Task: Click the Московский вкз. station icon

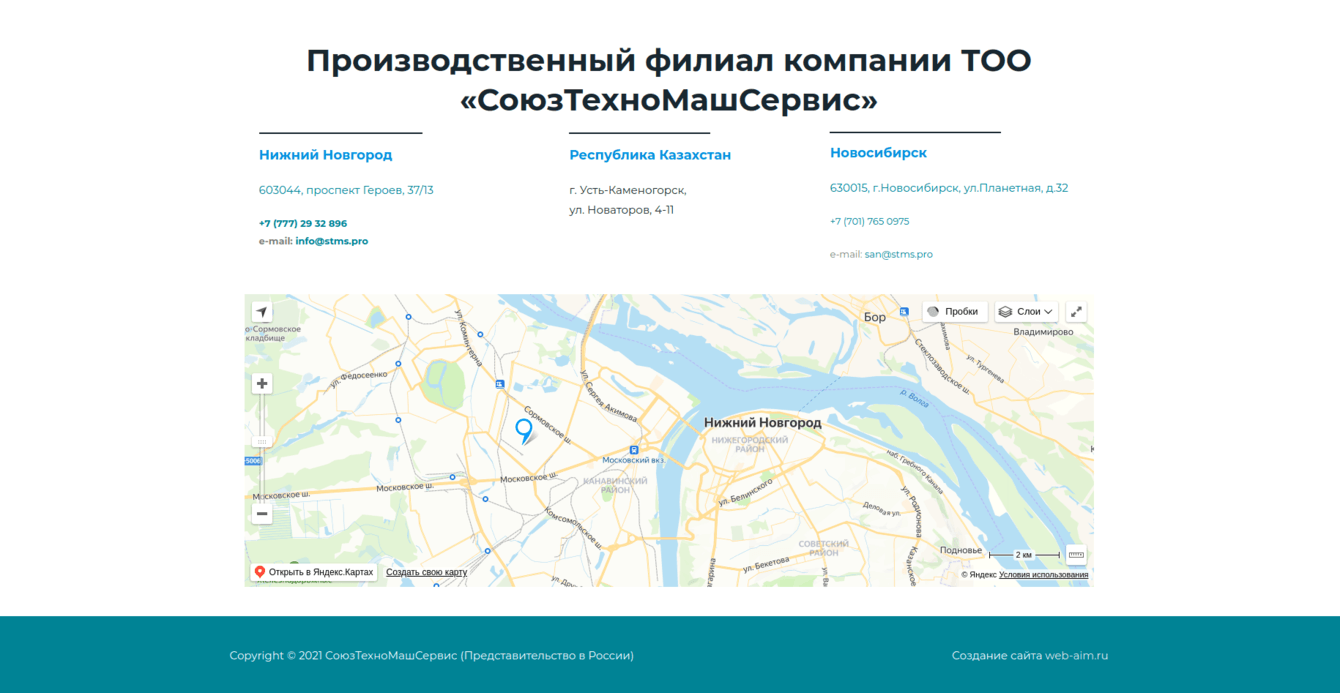Action: click(x=634, y=450)
